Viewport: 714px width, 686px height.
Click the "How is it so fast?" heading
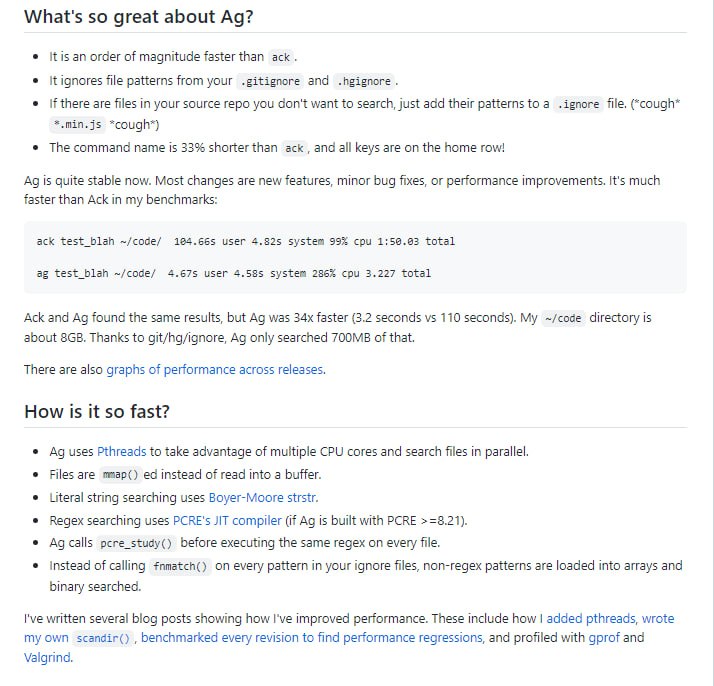99,412
